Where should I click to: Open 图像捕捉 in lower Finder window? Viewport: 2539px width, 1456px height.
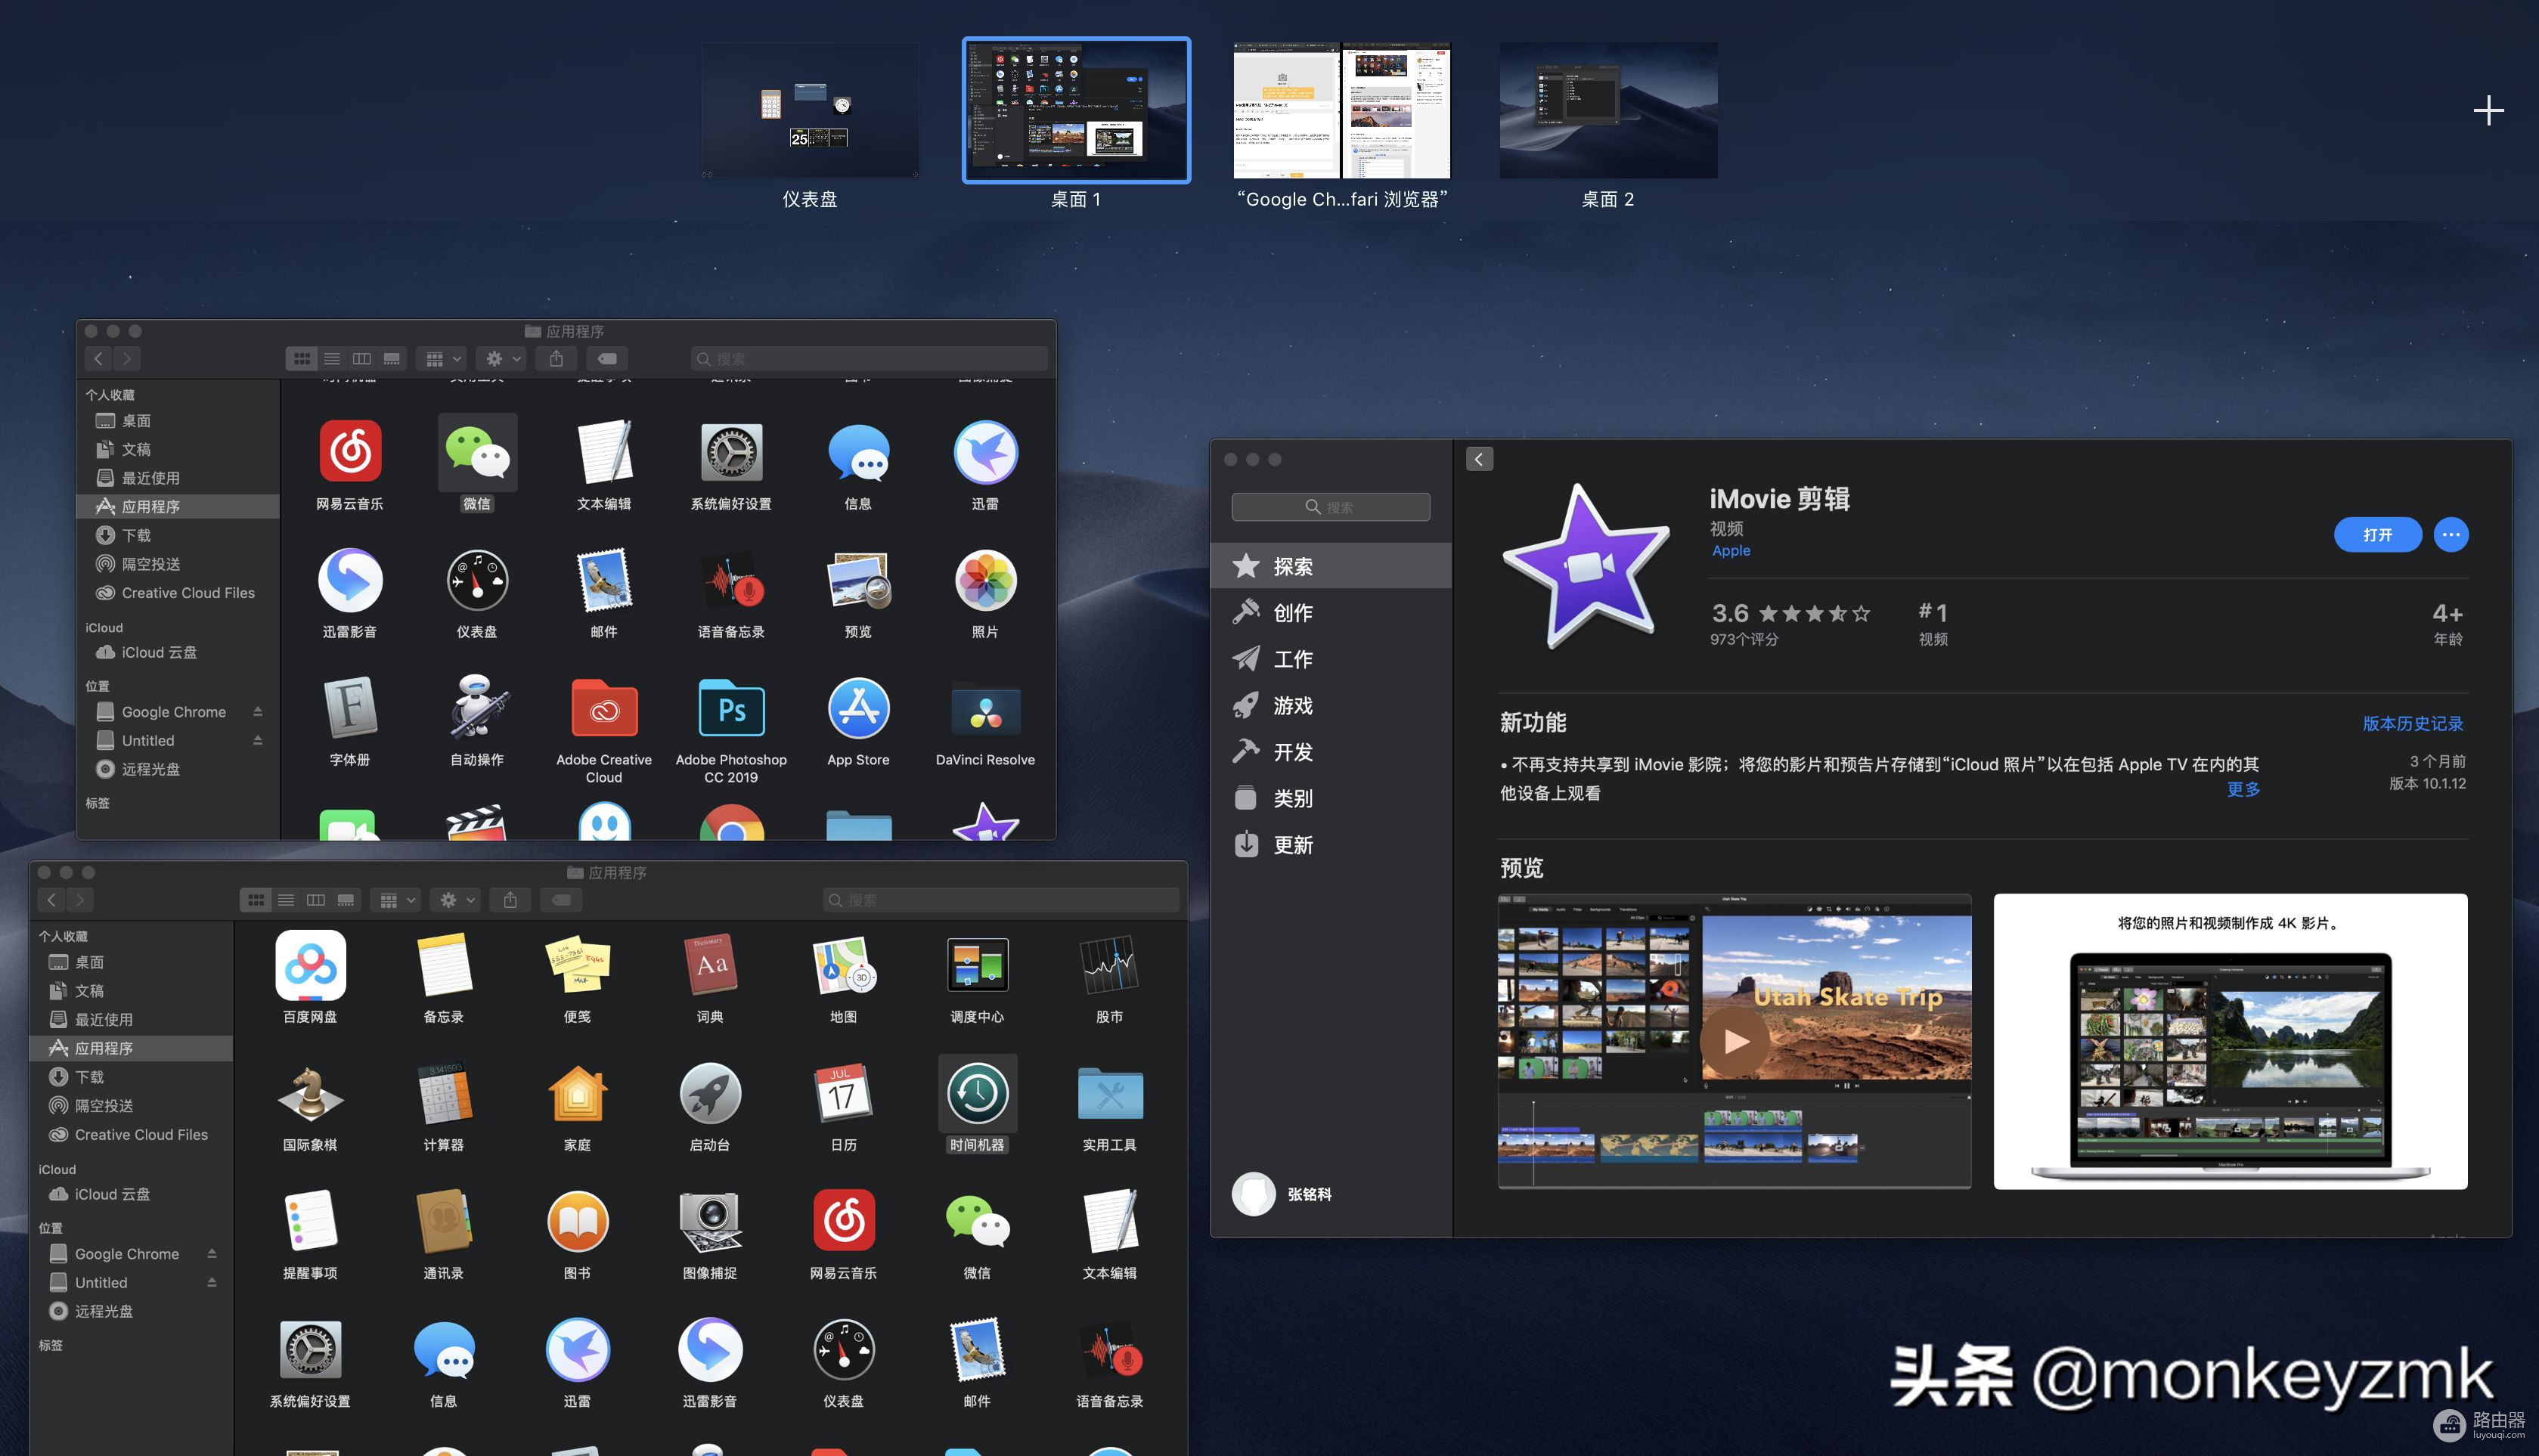710,1221
